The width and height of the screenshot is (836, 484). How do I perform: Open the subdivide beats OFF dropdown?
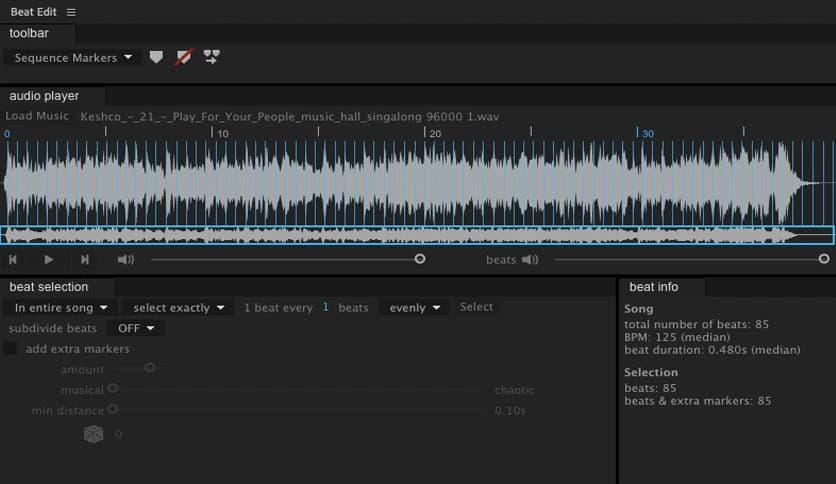pos(135,328)
